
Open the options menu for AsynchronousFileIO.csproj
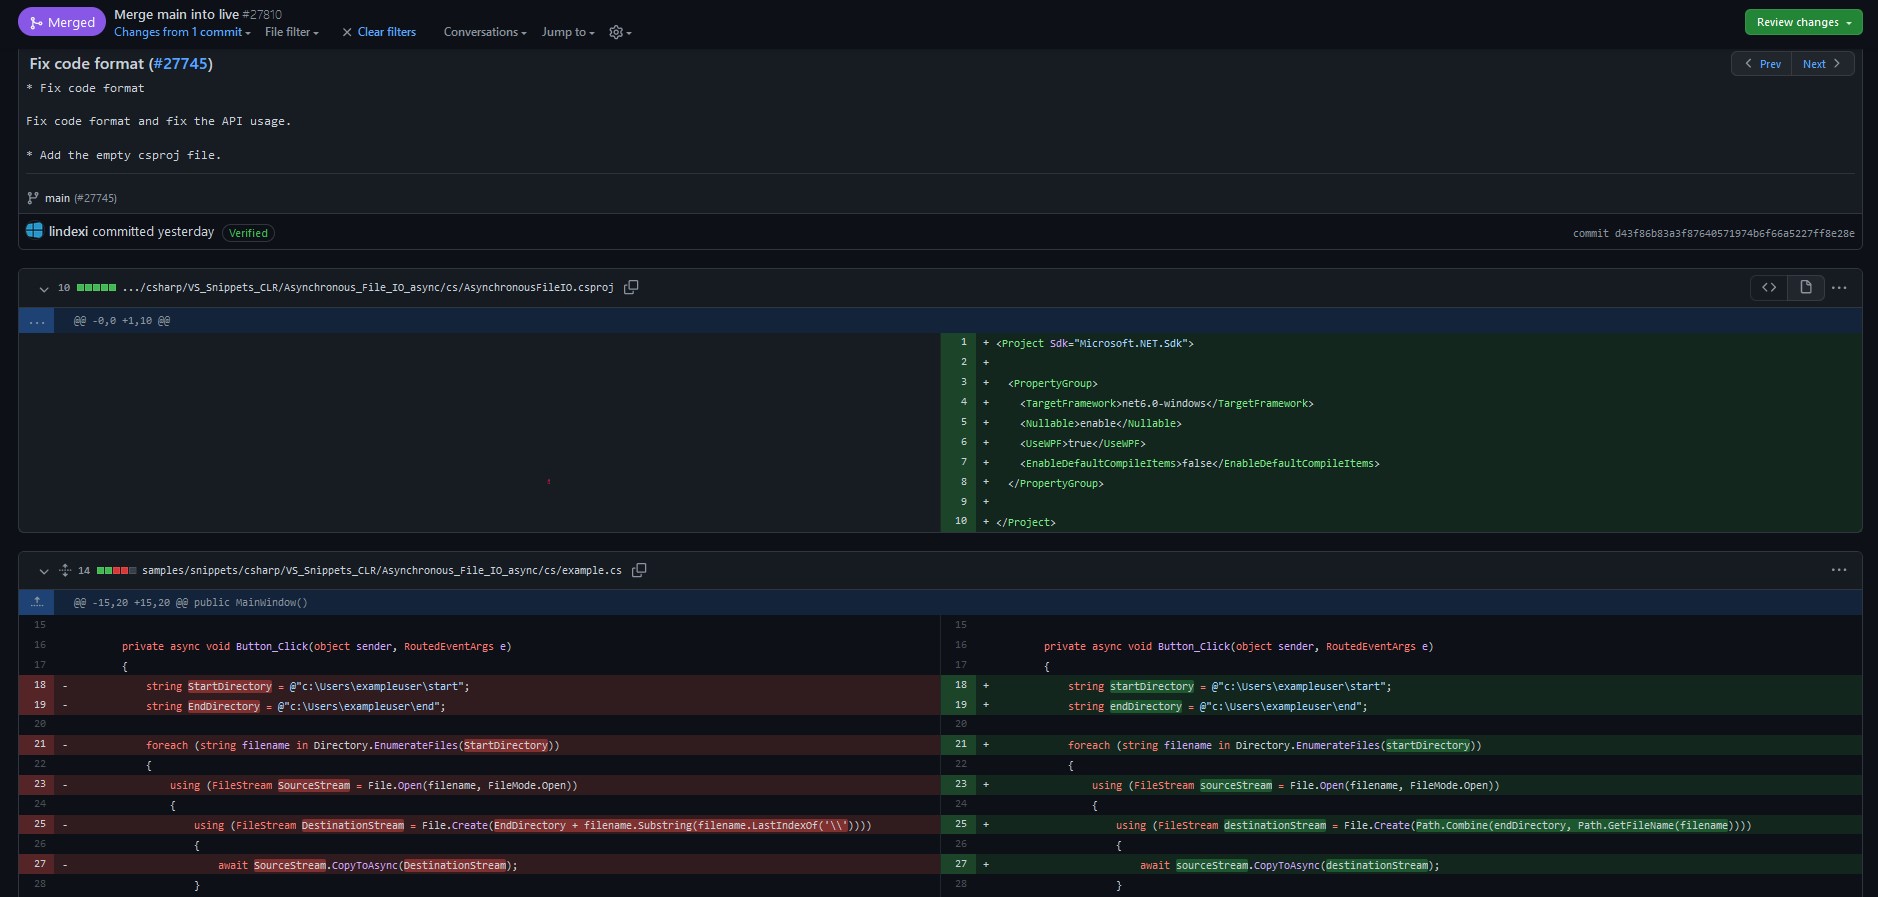tap(1838, 288)
